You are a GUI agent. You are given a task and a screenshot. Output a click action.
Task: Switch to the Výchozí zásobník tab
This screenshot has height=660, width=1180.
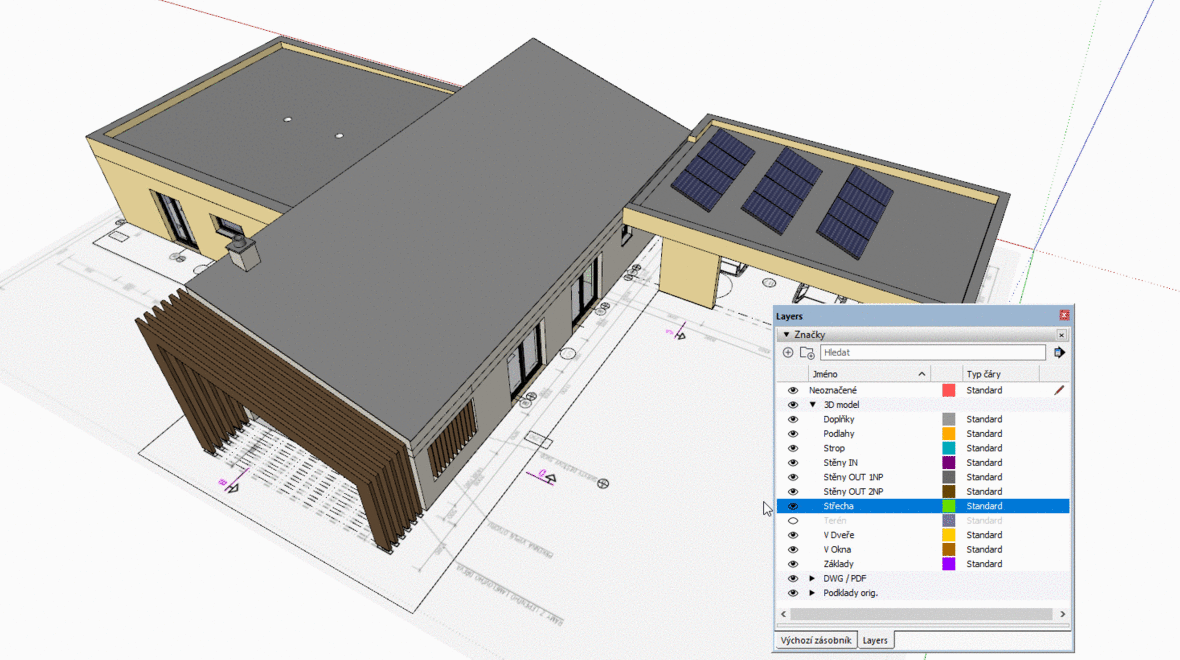pyautogui.click(x=816, y=640)
